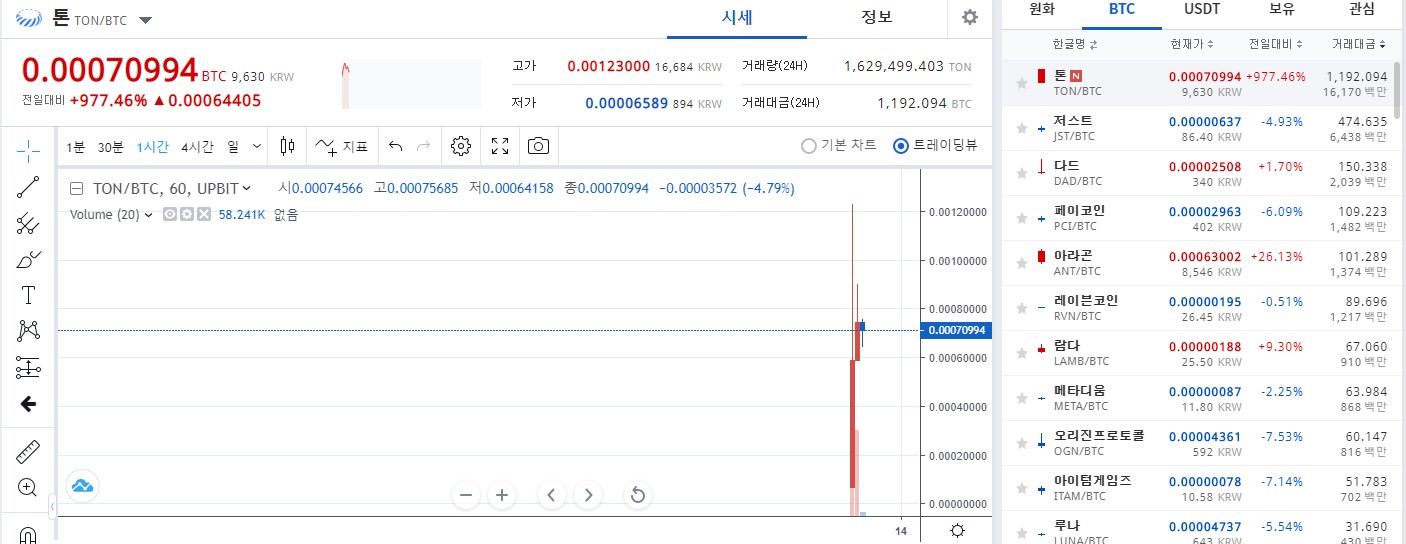Select the brush drawing tool
1406x544 pixels.
tap(28, 259)
